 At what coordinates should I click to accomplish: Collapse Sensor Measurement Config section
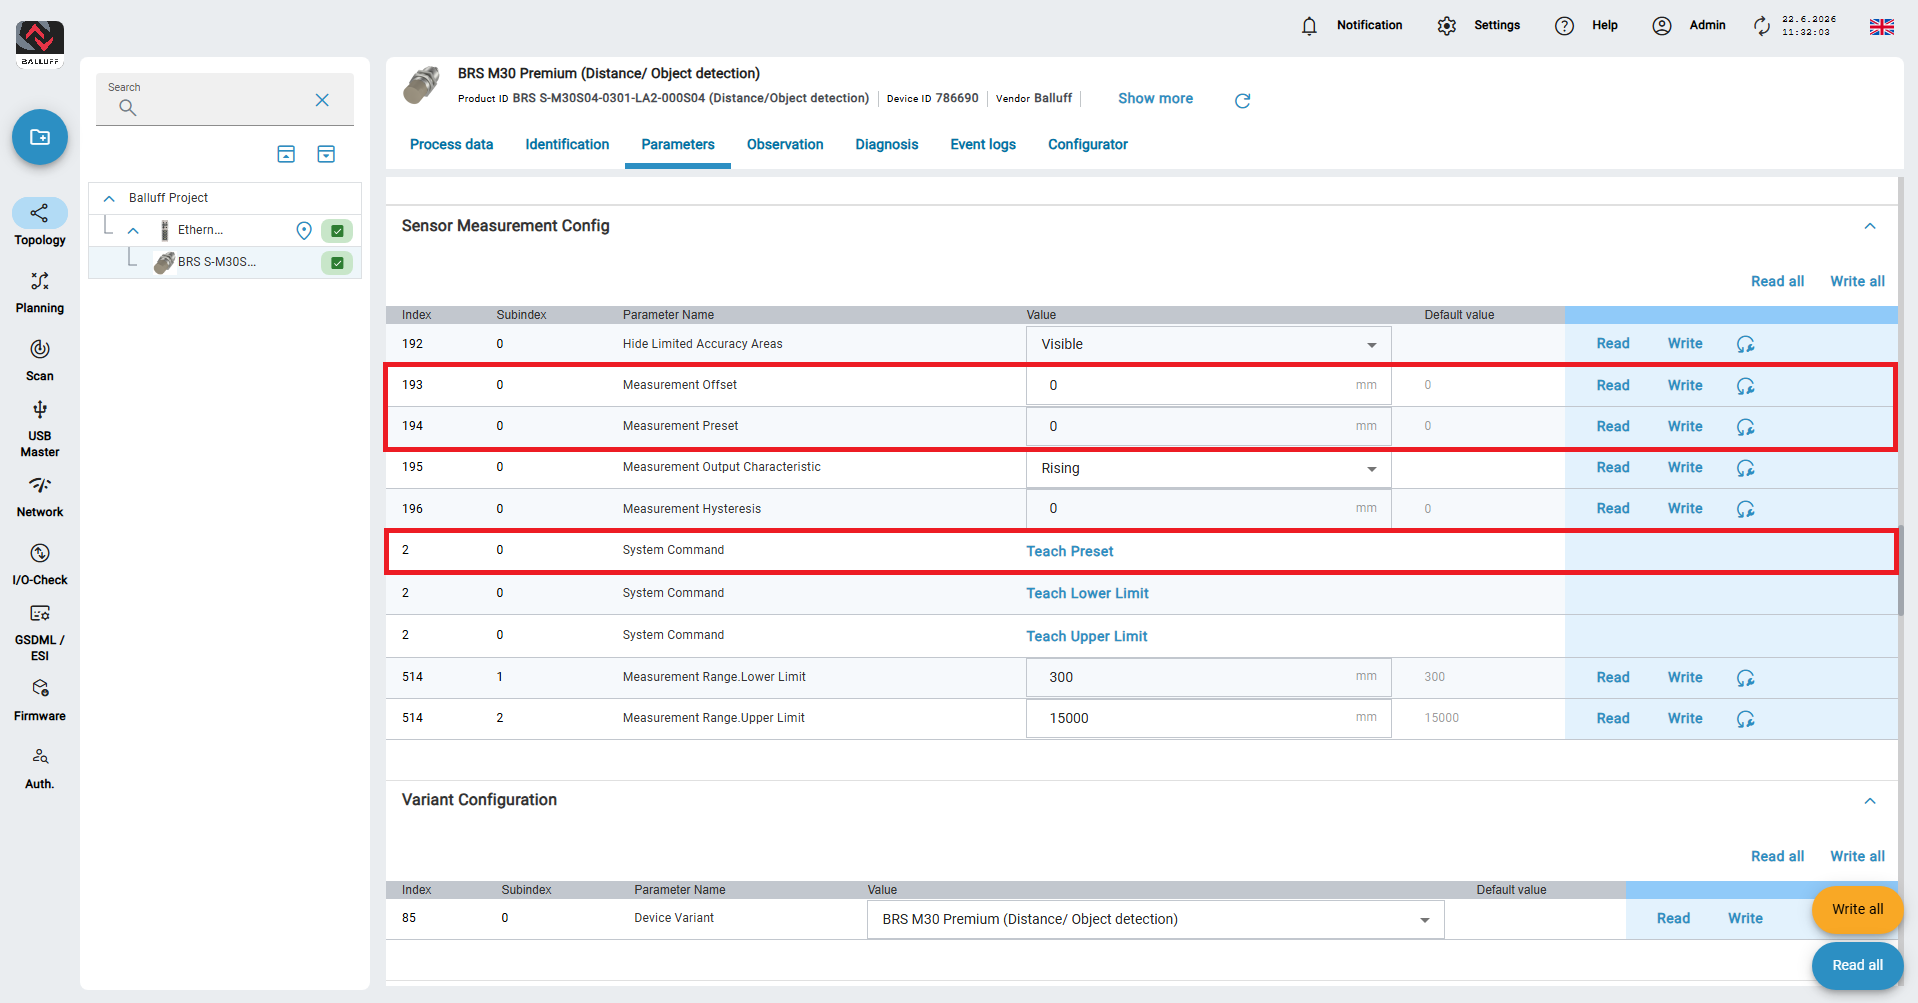(1870, 226)
